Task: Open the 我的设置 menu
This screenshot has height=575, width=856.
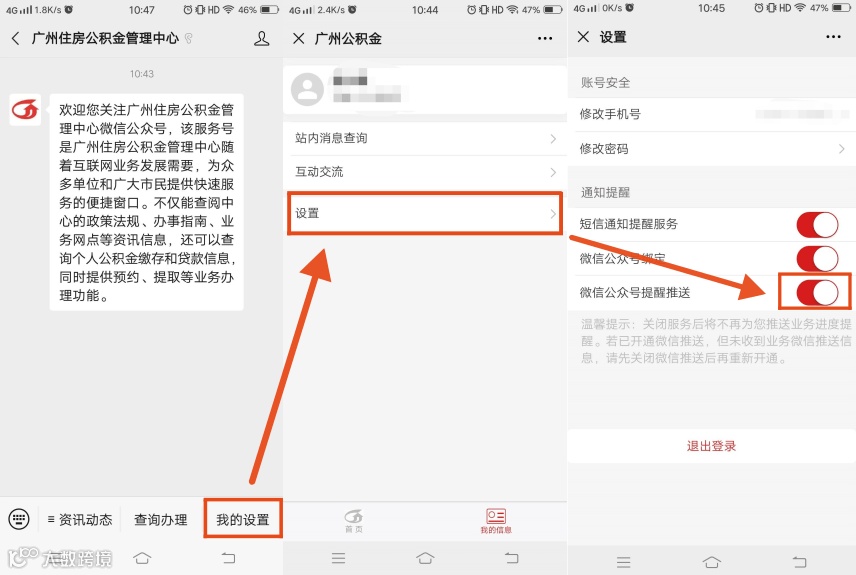Action: (x=243, y=519)
